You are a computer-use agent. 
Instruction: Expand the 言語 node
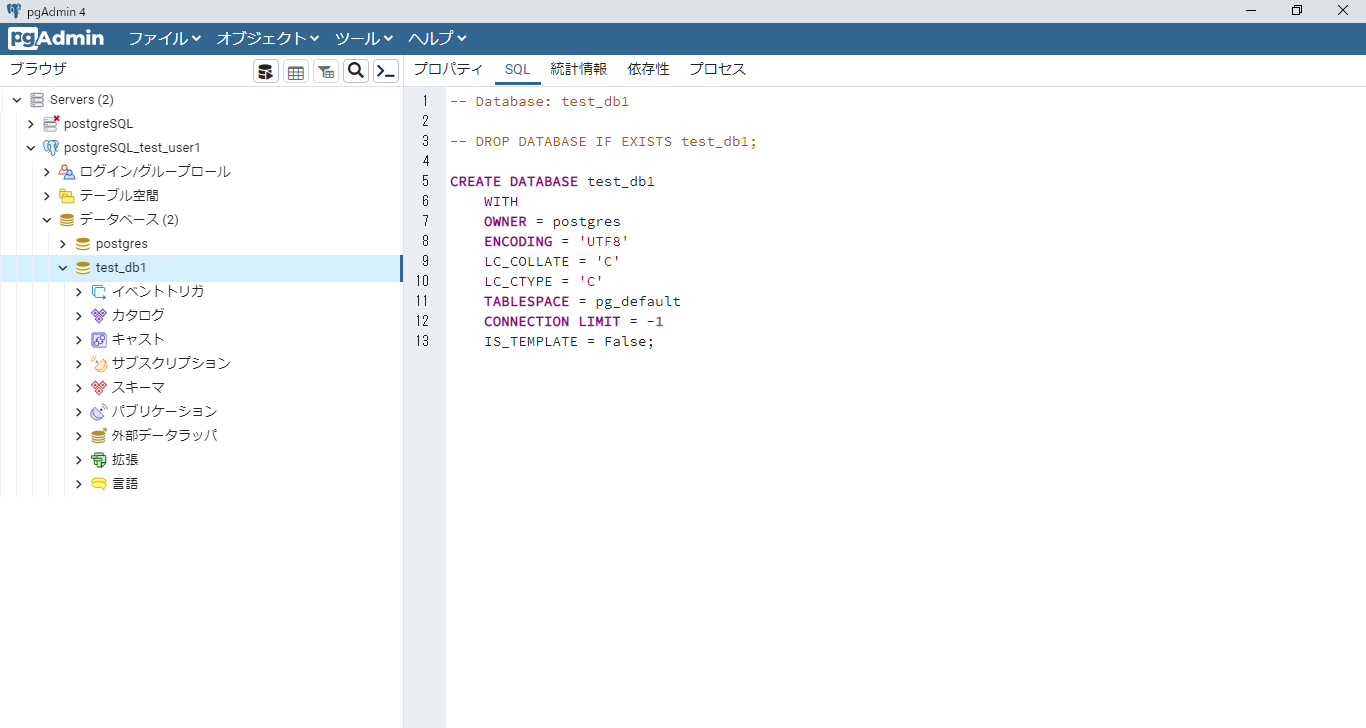coord(79,484)
